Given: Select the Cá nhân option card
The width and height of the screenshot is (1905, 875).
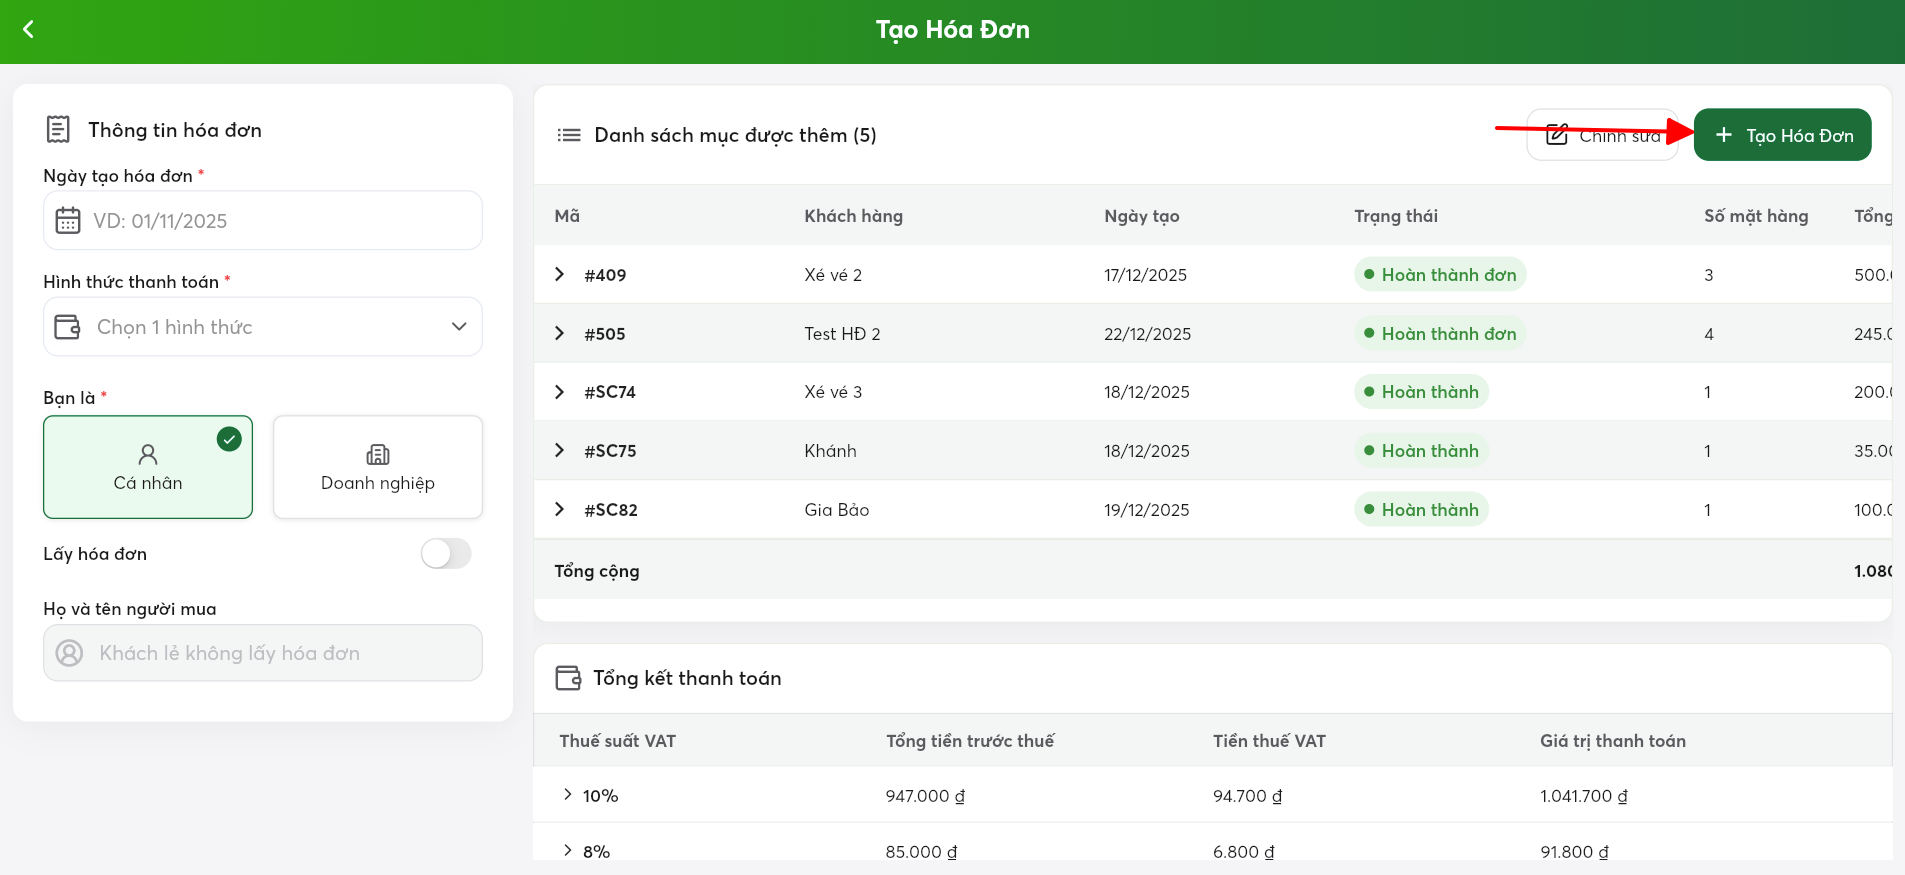Looking at the screenshot, I should click(x=148, y=467).
